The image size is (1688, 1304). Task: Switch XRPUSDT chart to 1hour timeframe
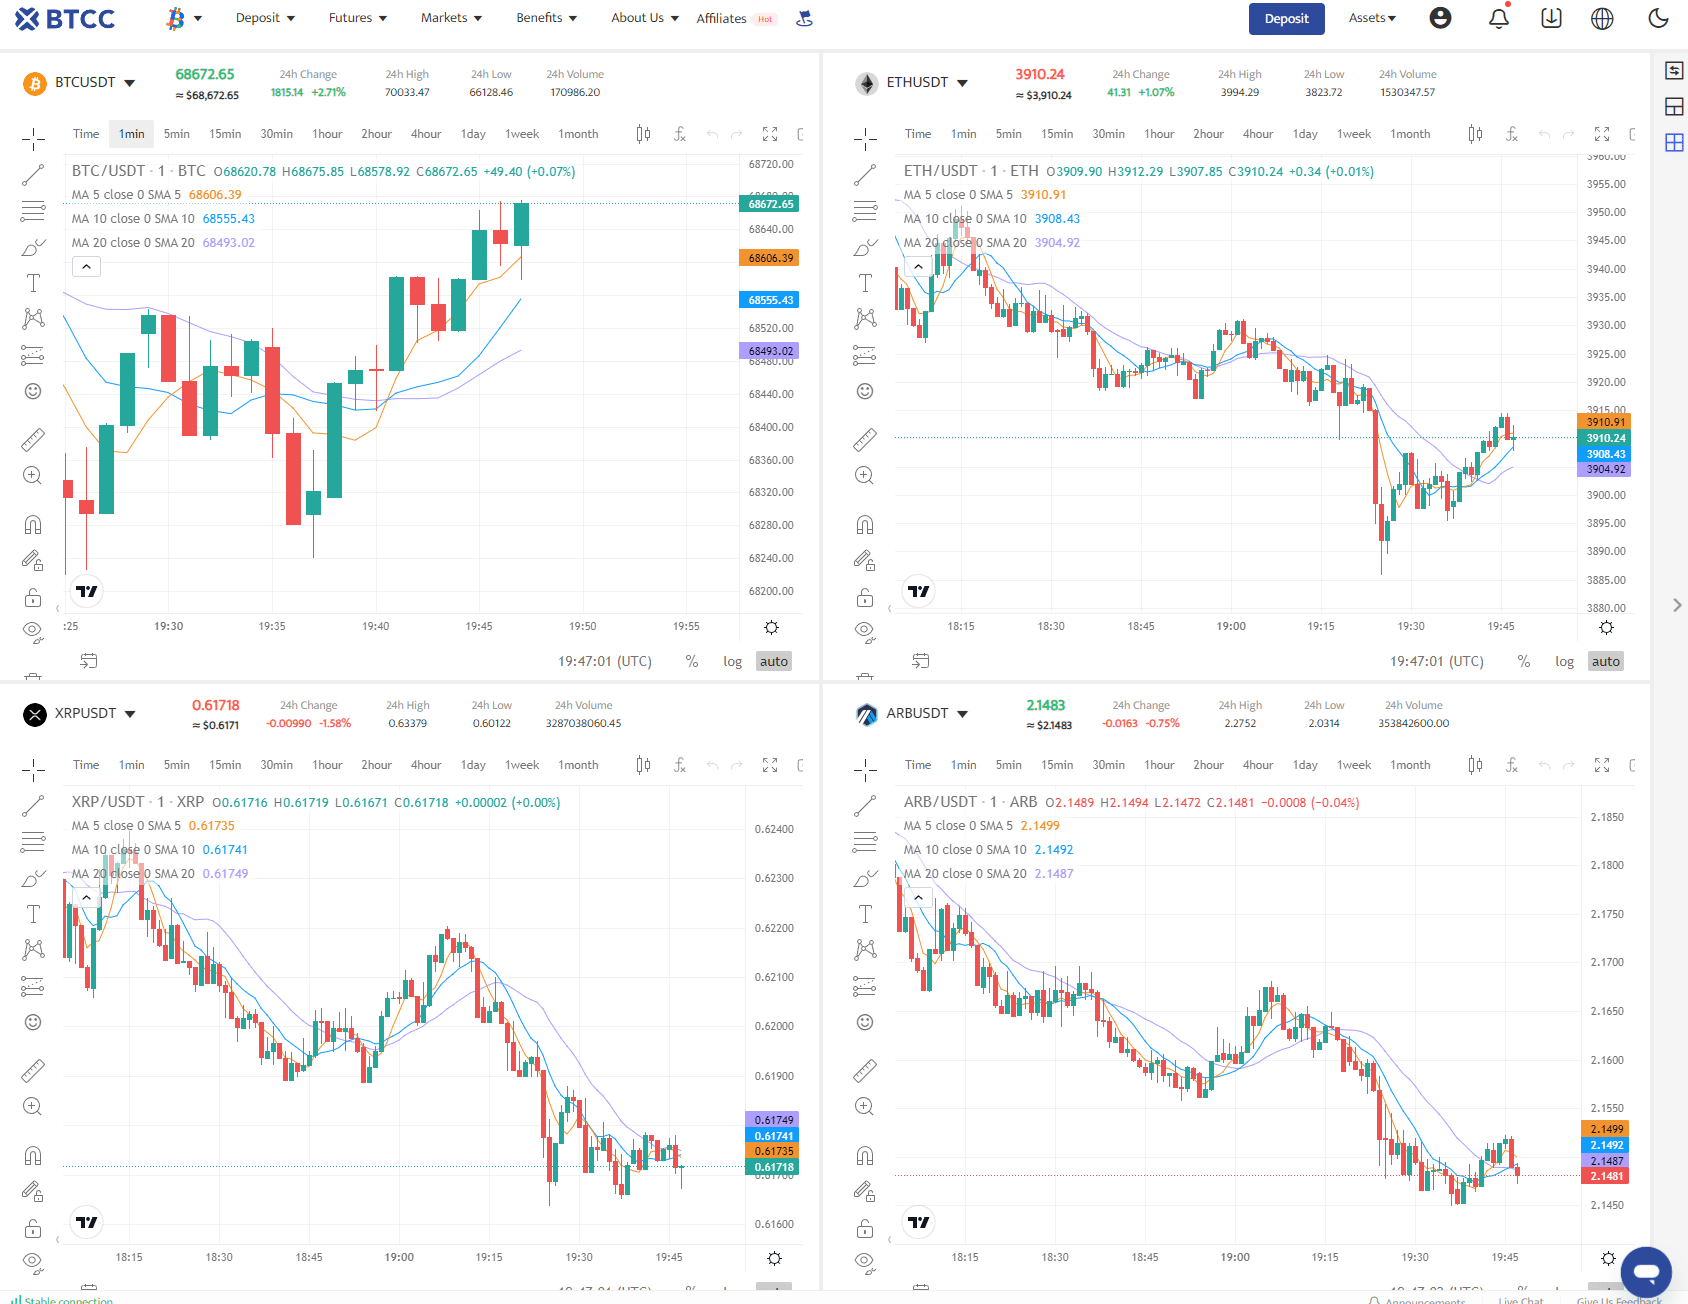pos(327,765)
